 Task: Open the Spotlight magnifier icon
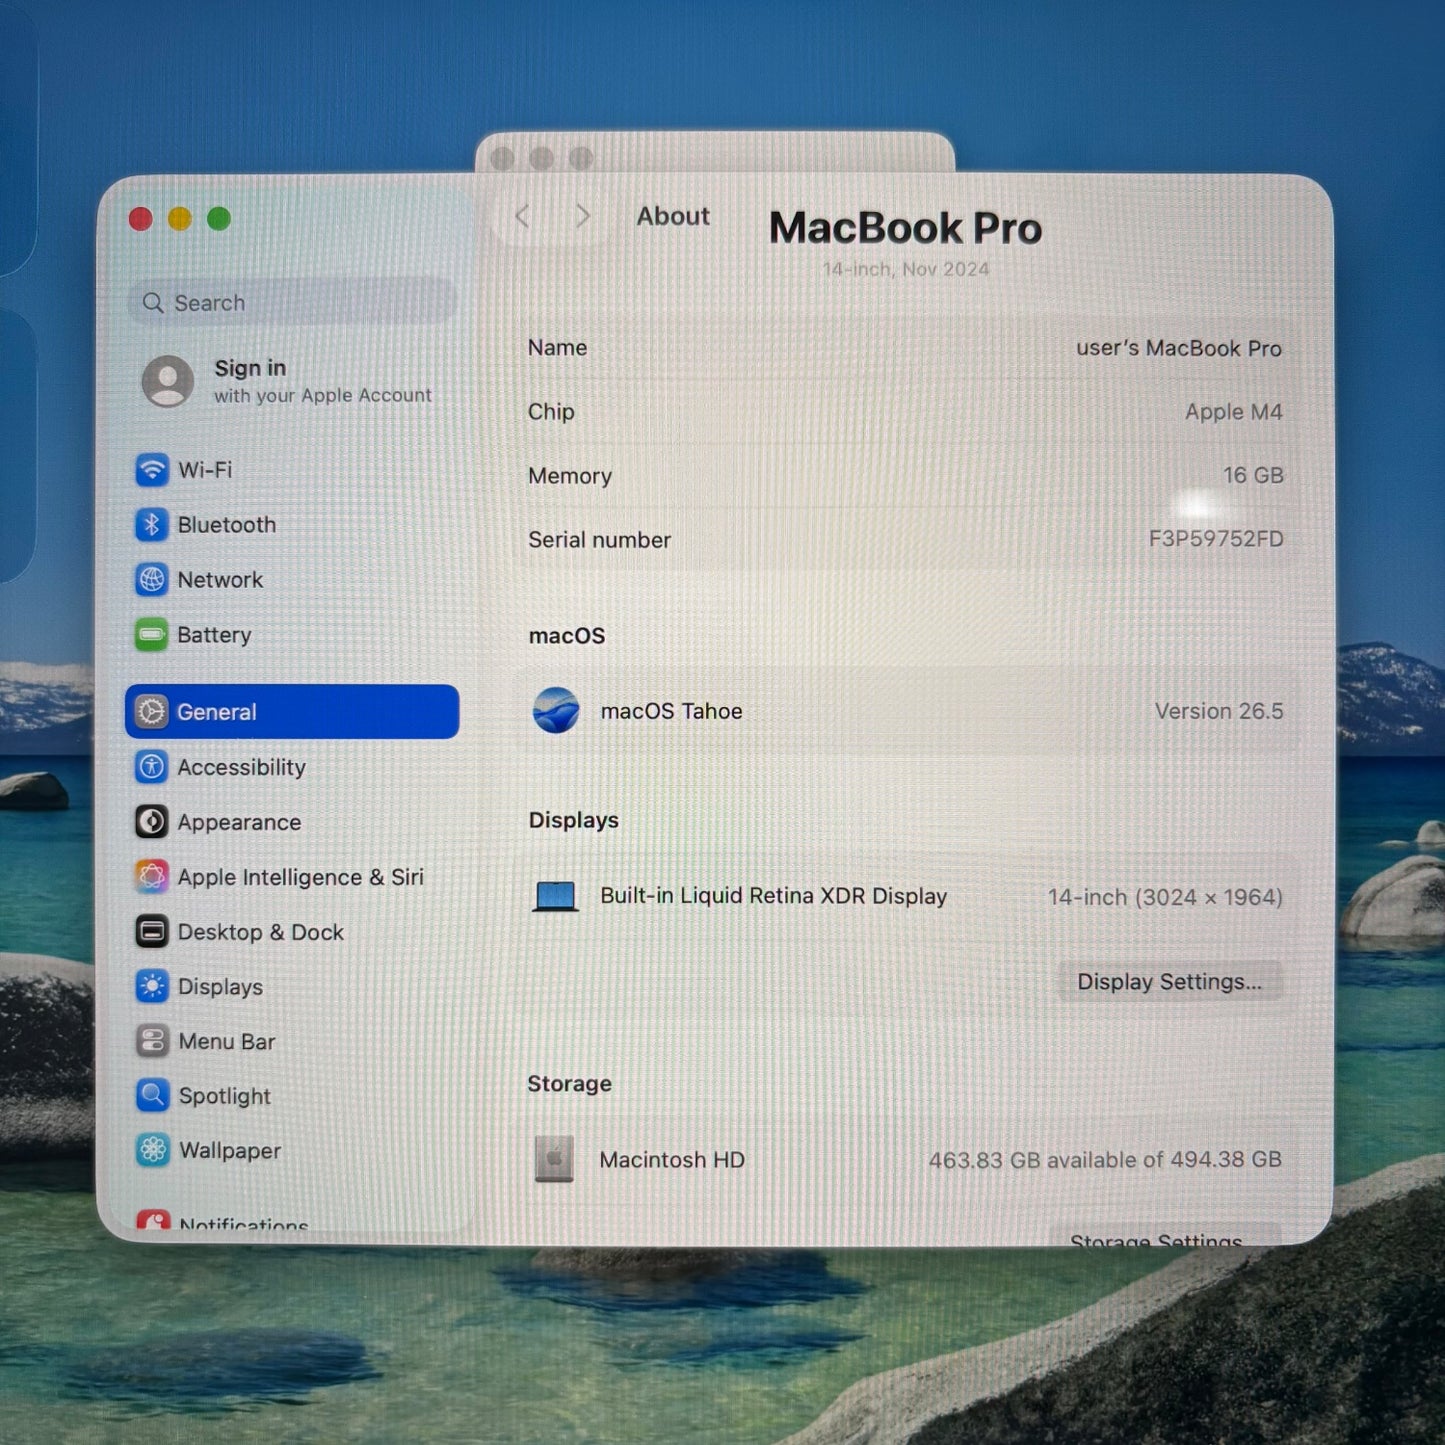click(152, 1096)
